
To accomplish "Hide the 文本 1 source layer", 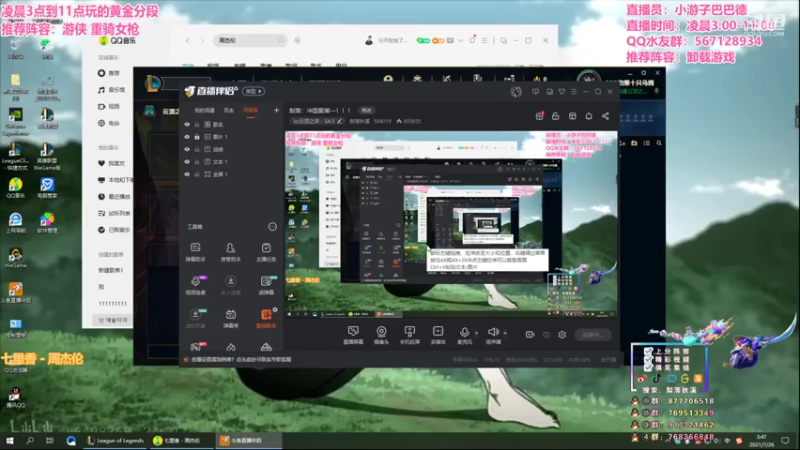I will 187,162.
